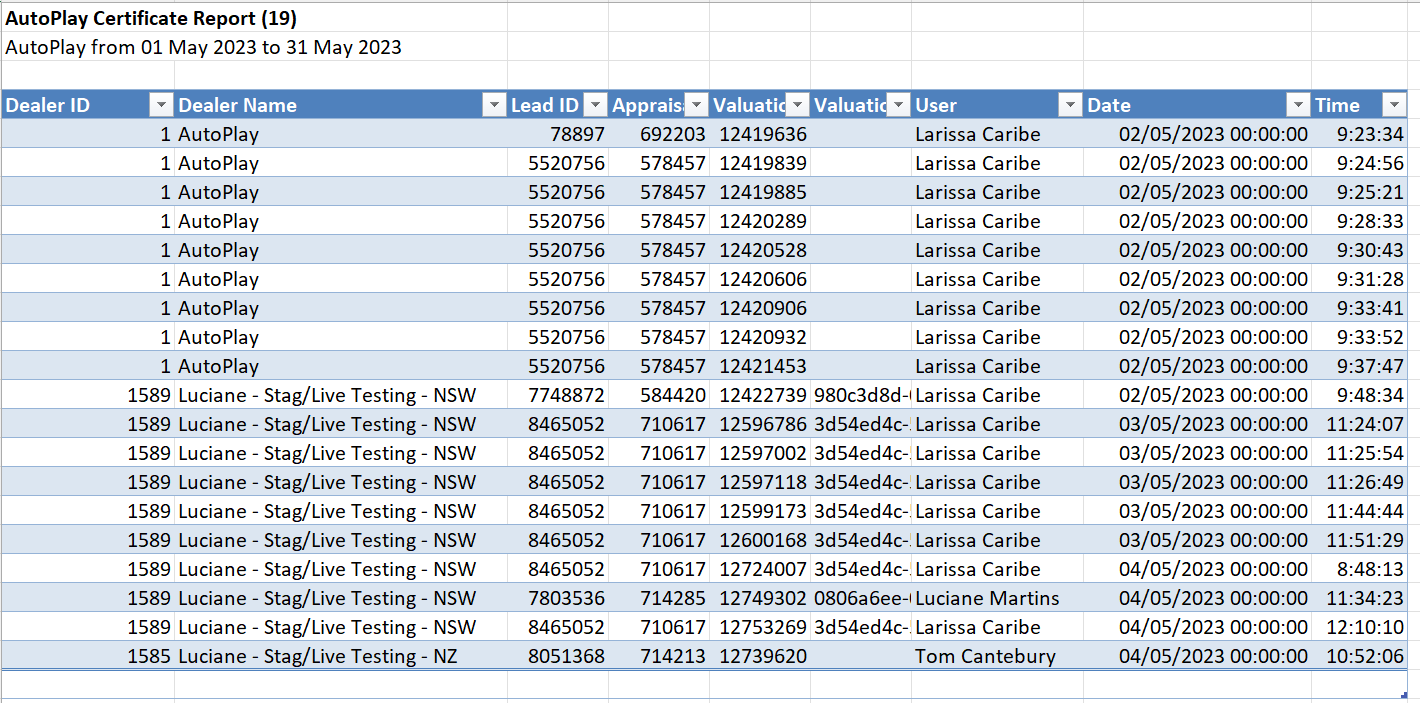Select time cell 9:48:34
Image resolution: width=1420 pixels, height=703 pixels.
[x=1360, y=395]
